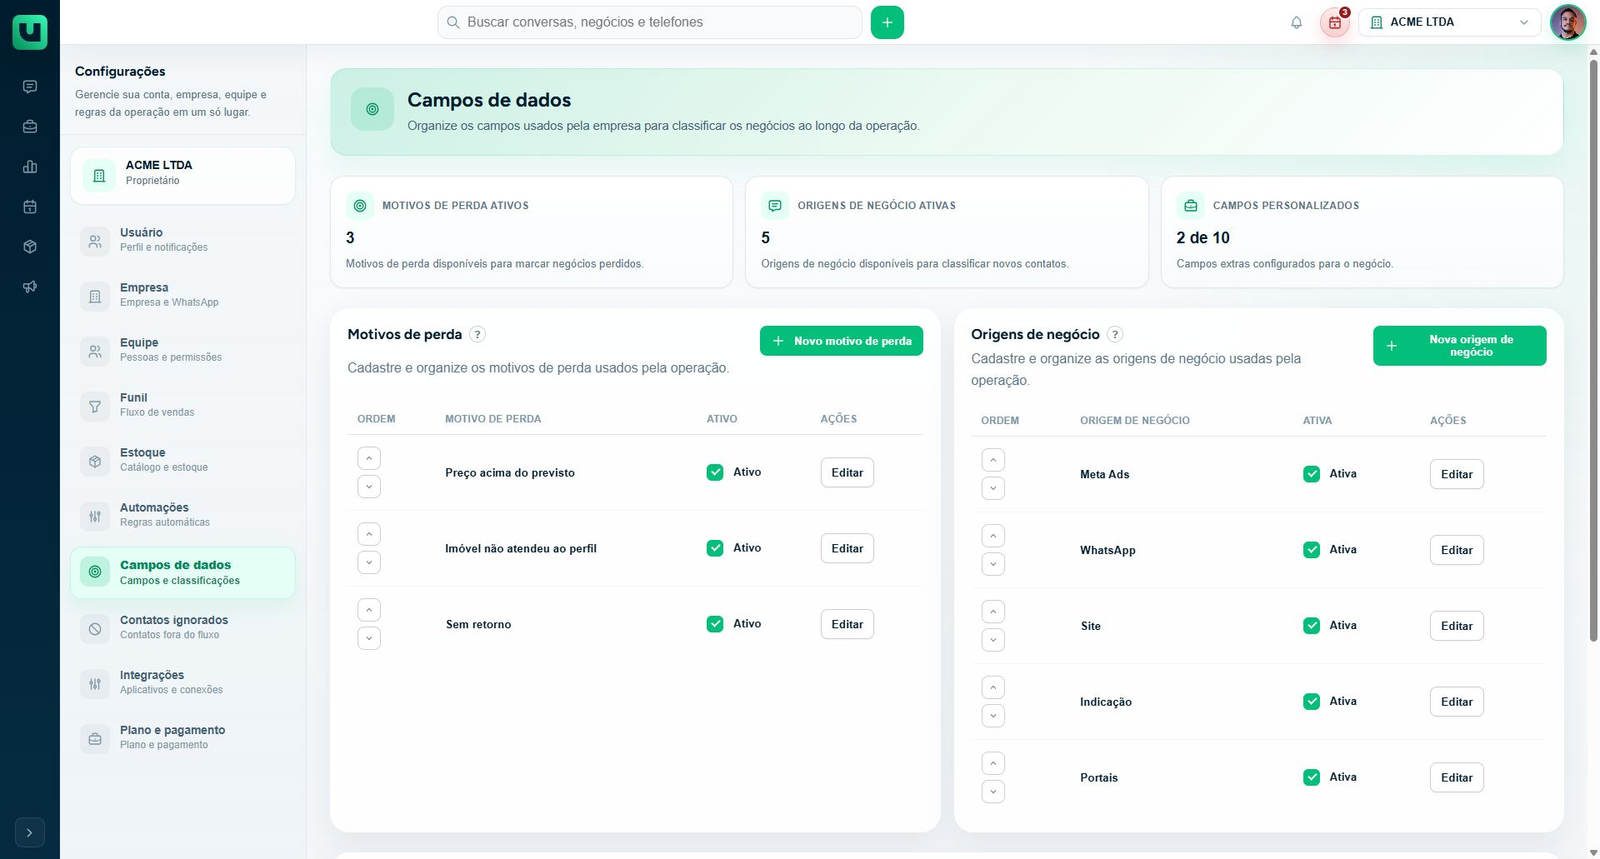The width and height of the screenshot is (1600, 859).
Task: Move Indicação origin up
Action: (x=993, y=688)
